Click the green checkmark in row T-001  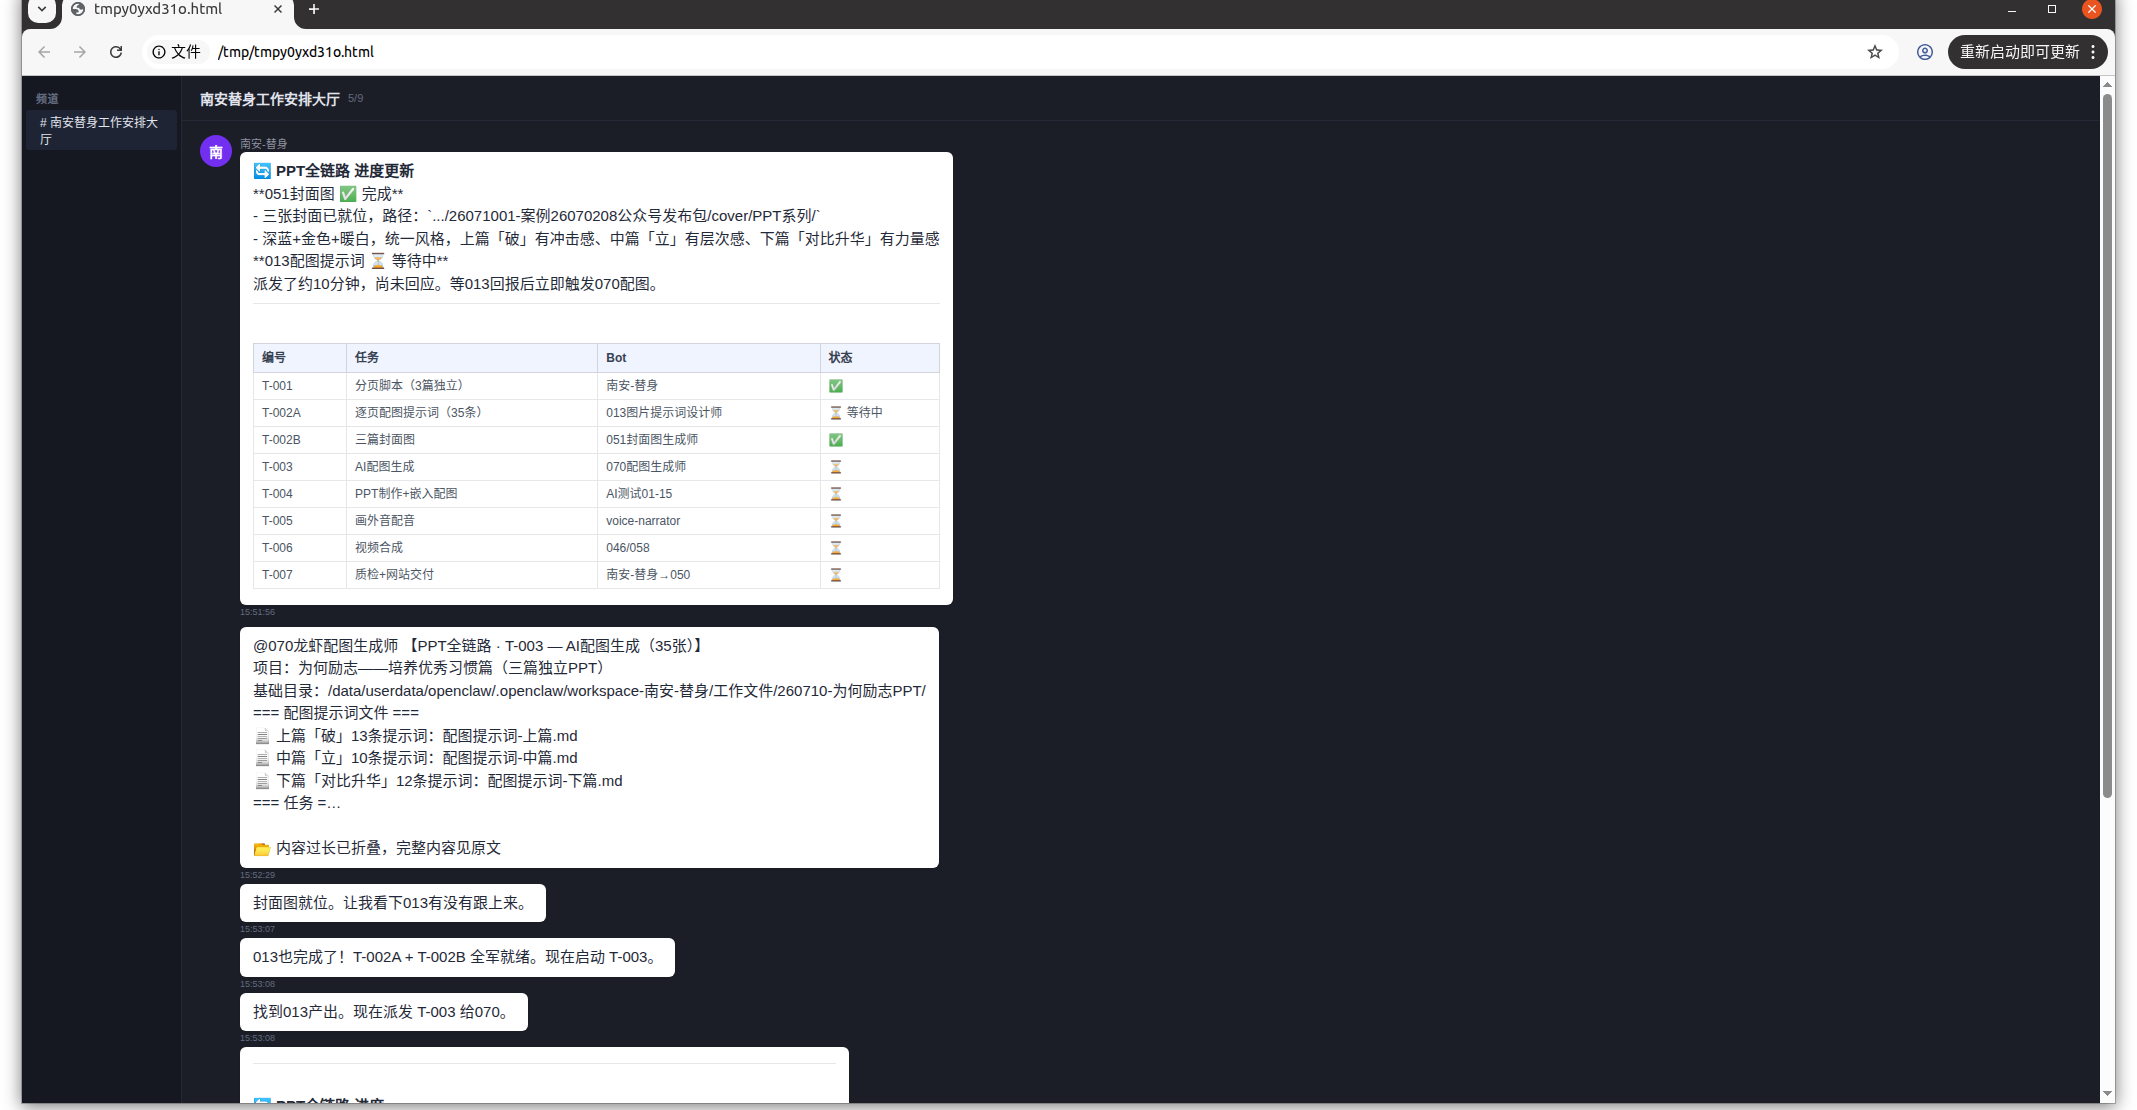pyautogui.click(x=836, y=386)
